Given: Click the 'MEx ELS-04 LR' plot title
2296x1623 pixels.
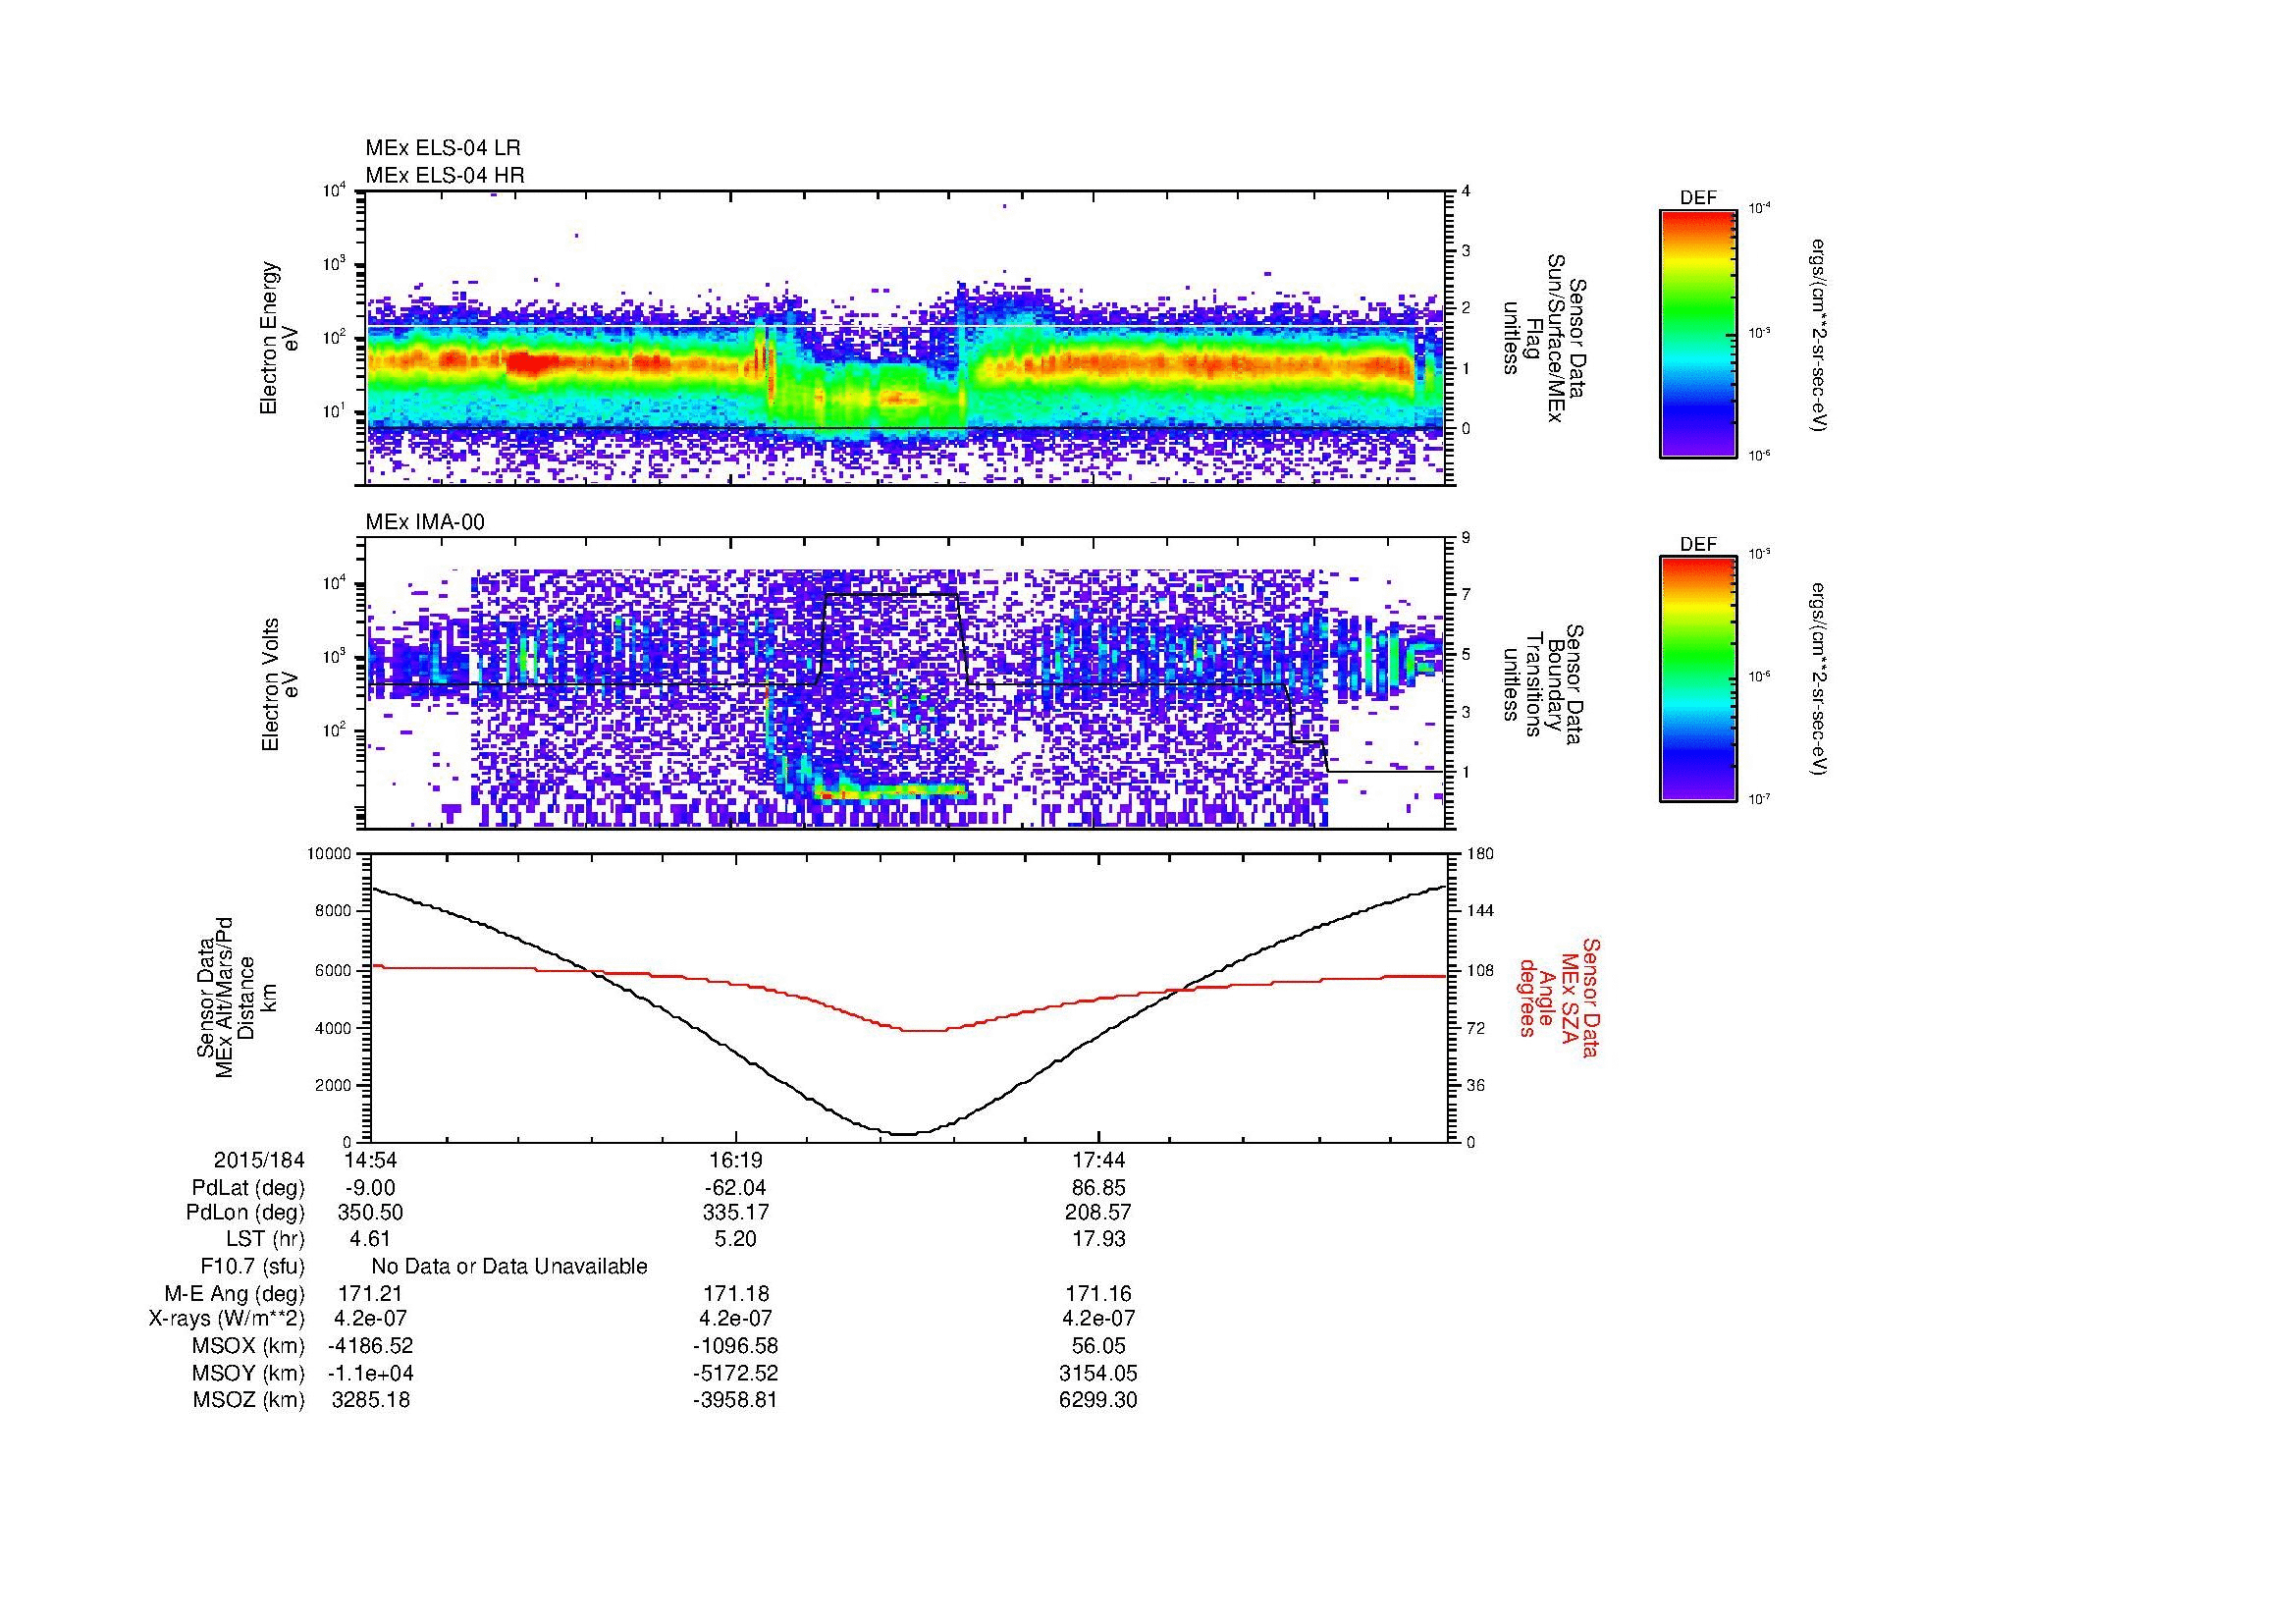Looking at the screenshot, I should pyautogui.click(x=443, y=148).
